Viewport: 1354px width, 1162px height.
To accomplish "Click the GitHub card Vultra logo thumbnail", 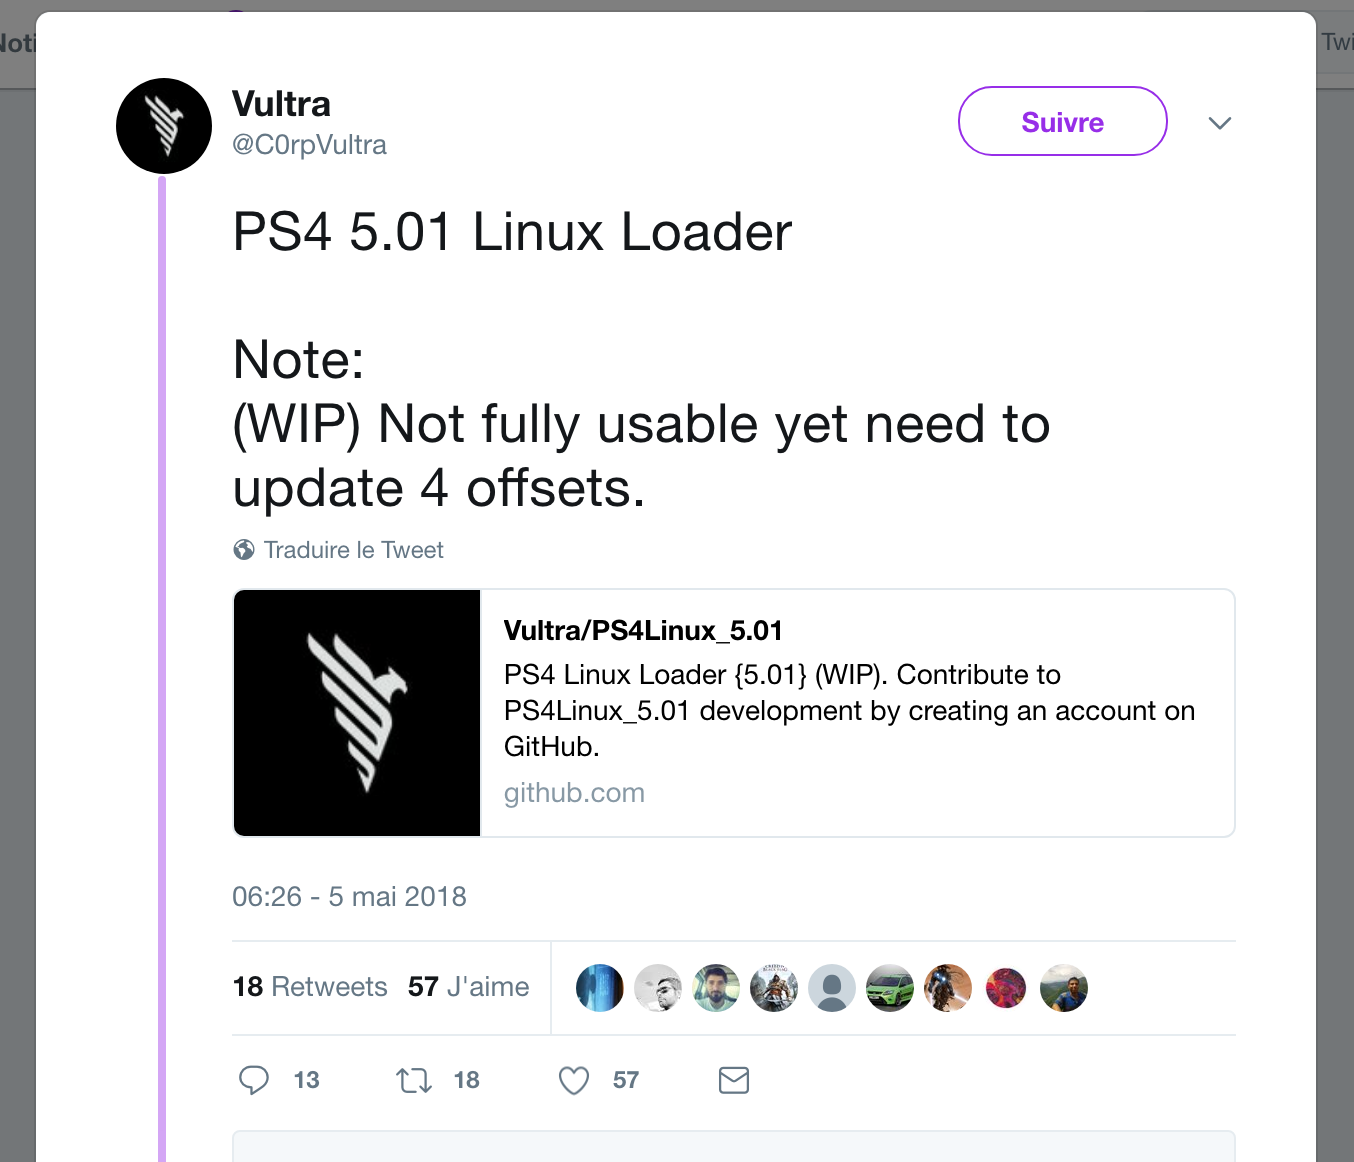I will pyautogui.click(x=357, y=712).
